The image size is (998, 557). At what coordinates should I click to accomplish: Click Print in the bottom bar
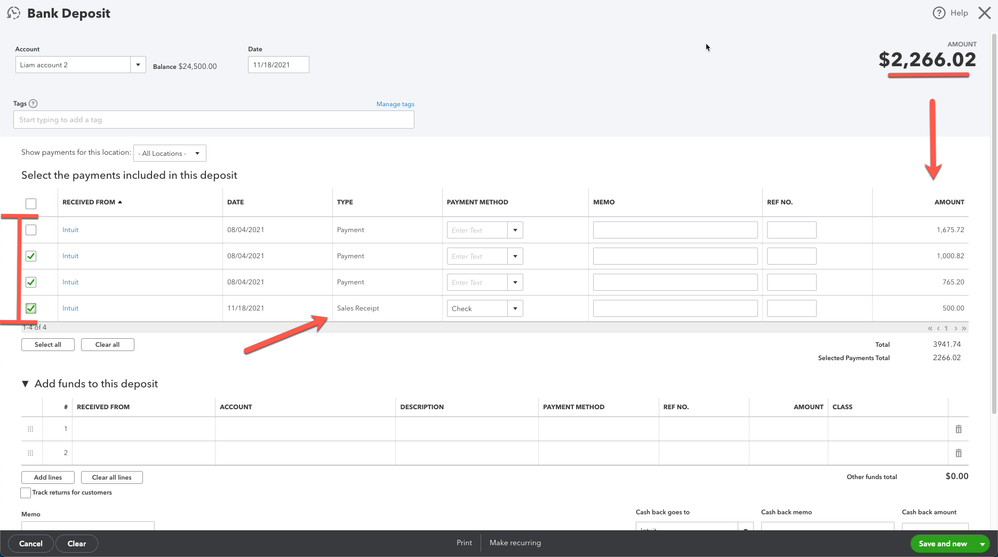tap(464, 543)
